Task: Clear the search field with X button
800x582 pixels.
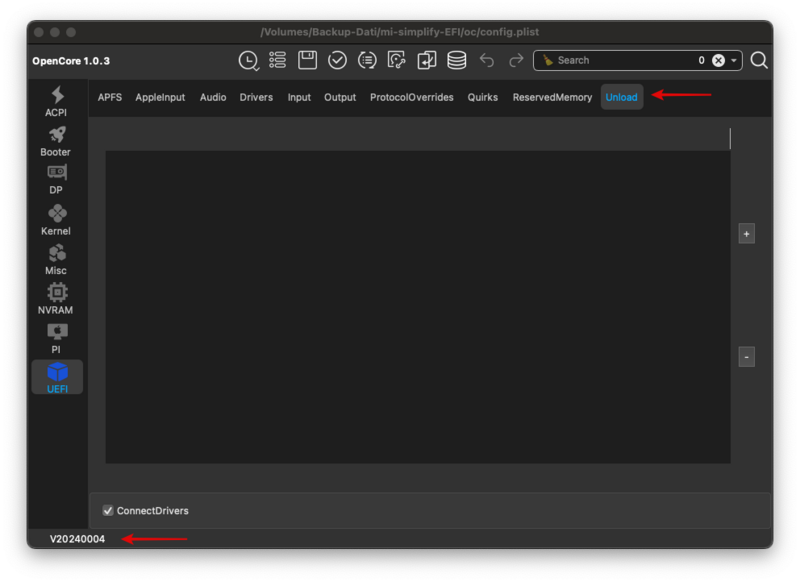Action: 718,60
